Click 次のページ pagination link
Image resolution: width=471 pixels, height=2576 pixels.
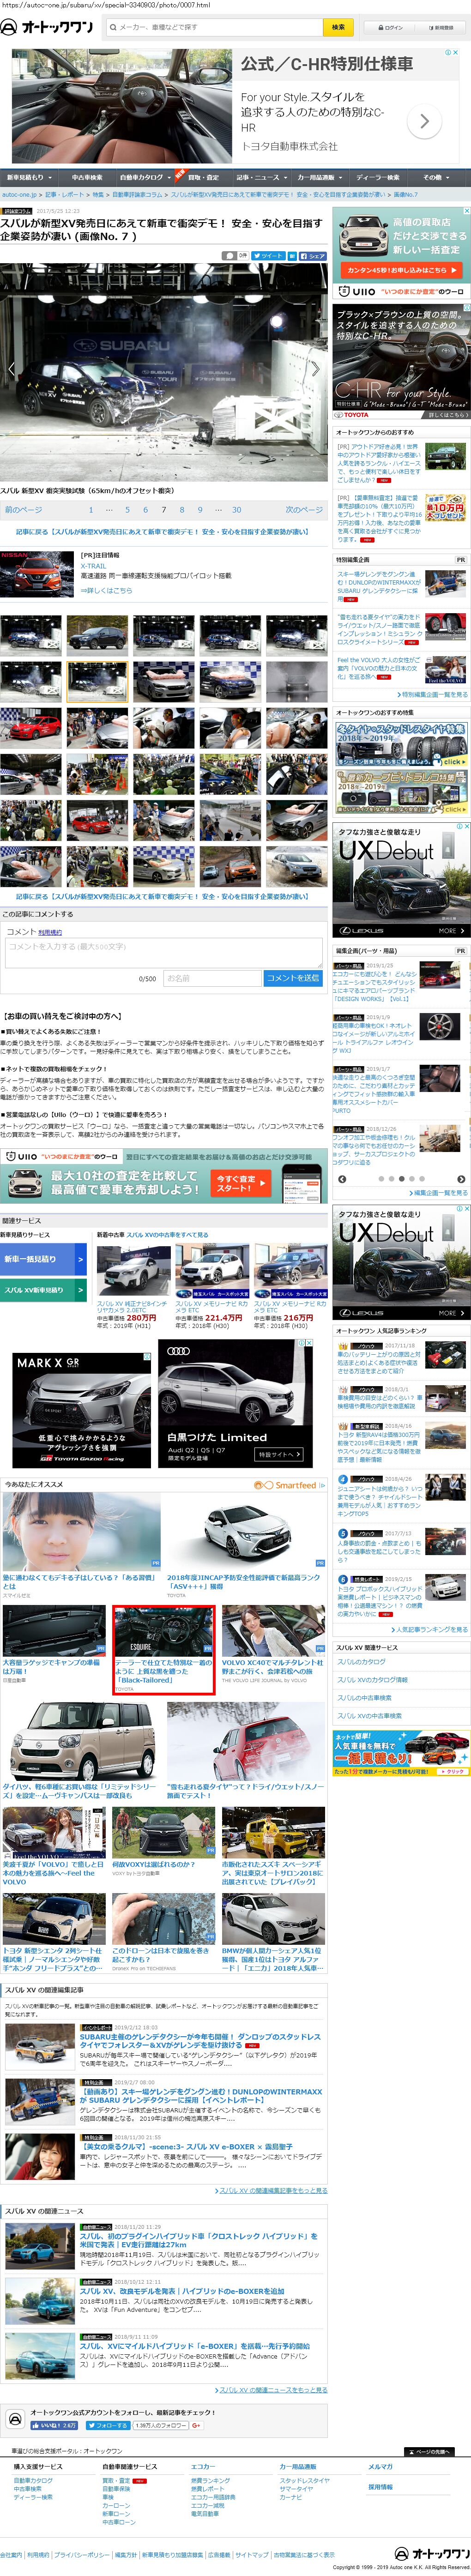click(304, 510)
